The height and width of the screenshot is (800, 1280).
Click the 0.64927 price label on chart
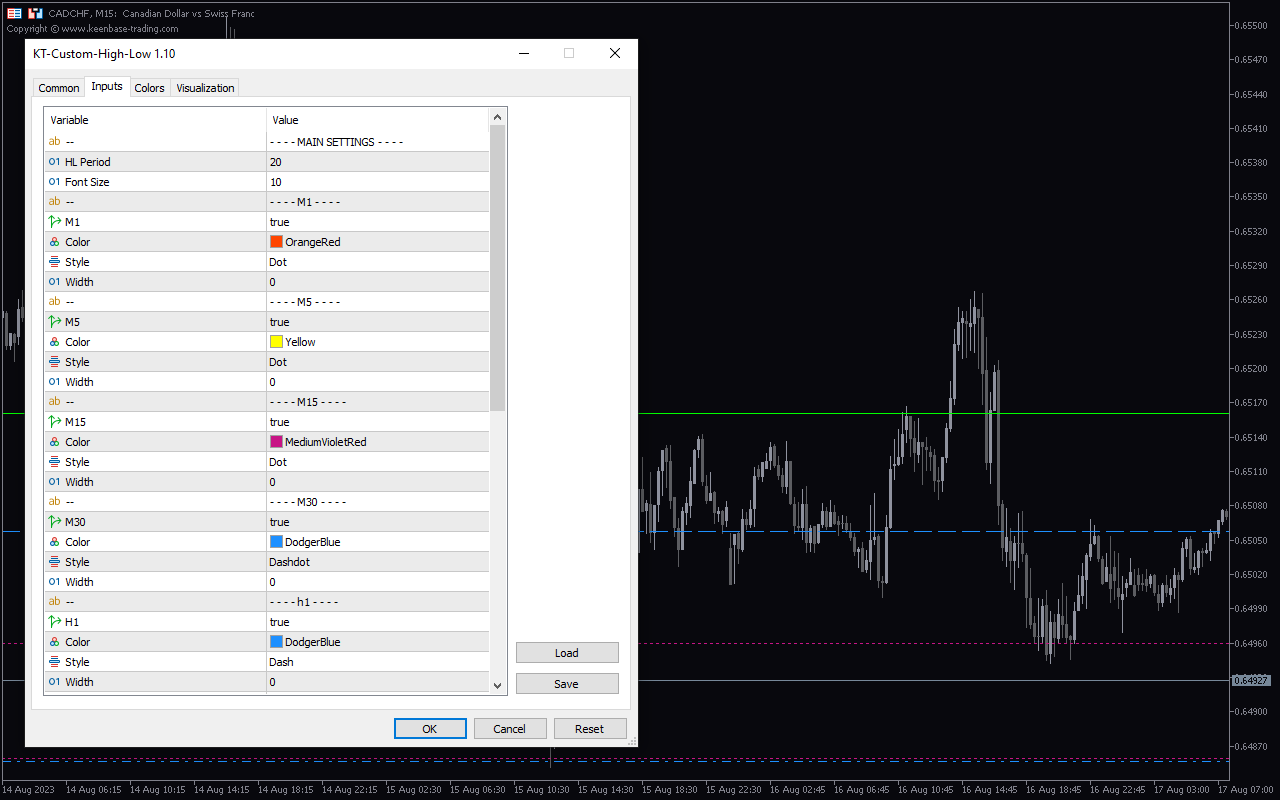[1250, 680]
